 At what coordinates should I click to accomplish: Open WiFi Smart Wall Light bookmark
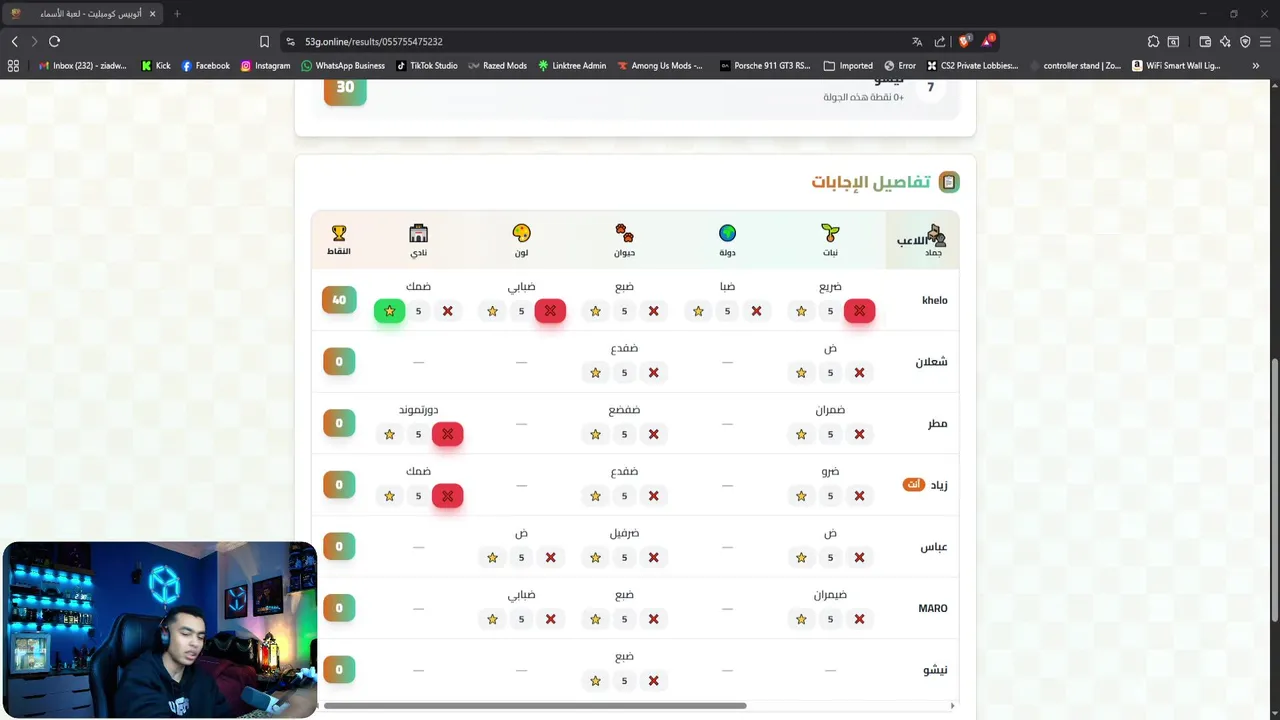(x=1176, y=65)
